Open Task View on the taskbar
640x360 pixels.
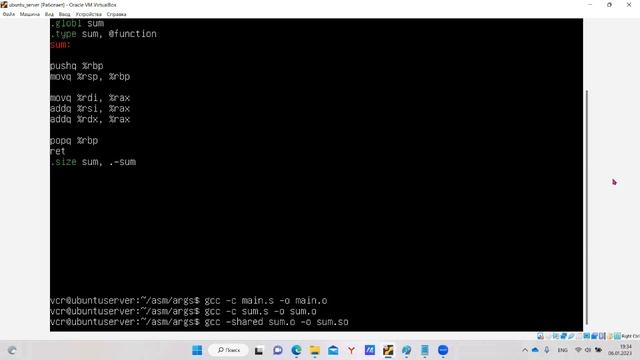coord(259,350)
